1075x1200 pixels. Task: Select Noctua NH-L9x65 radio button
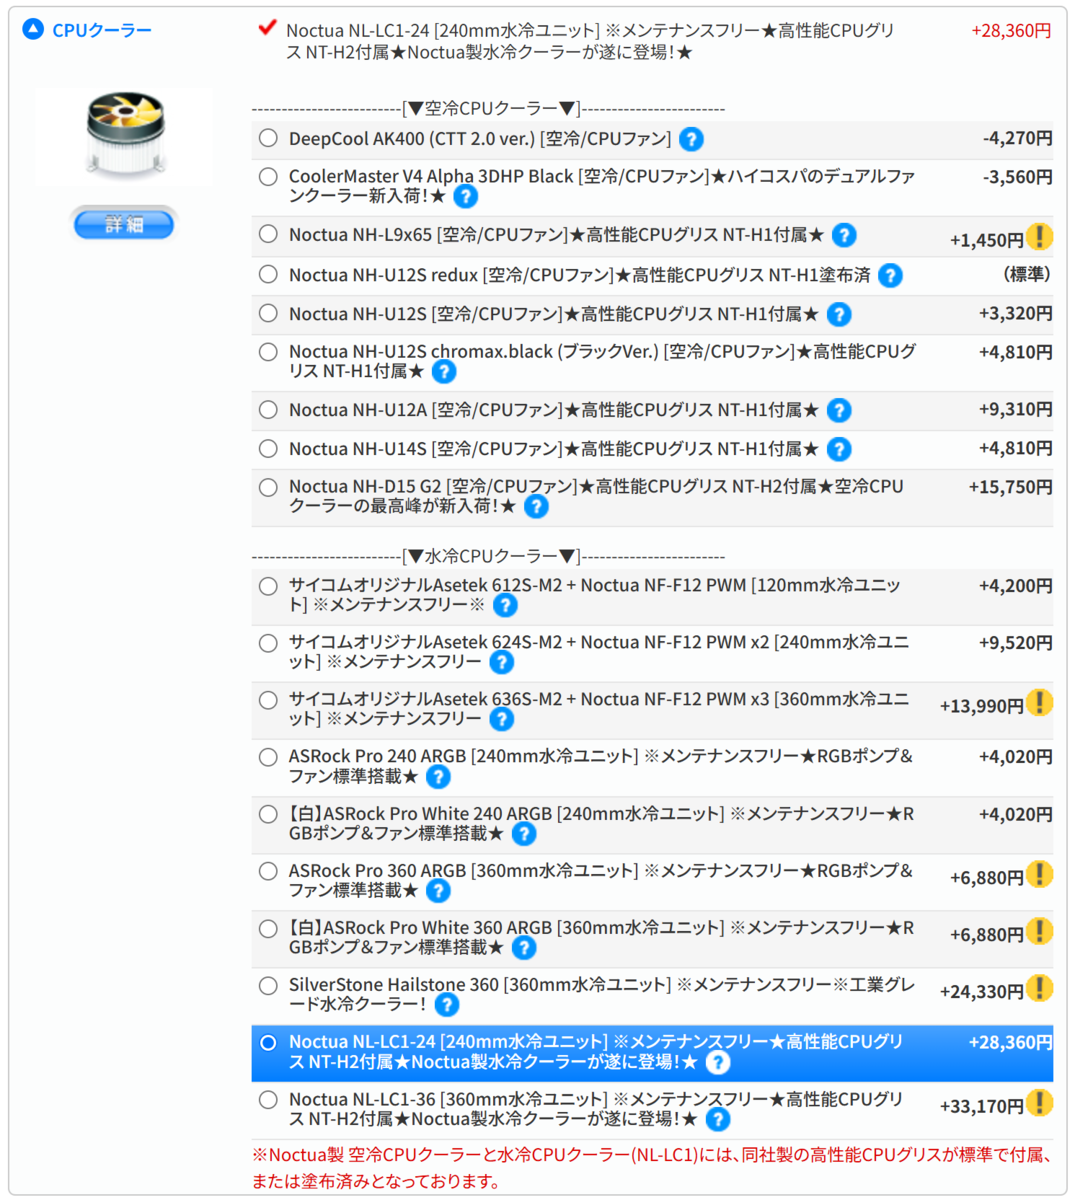[x=268, y=234]
